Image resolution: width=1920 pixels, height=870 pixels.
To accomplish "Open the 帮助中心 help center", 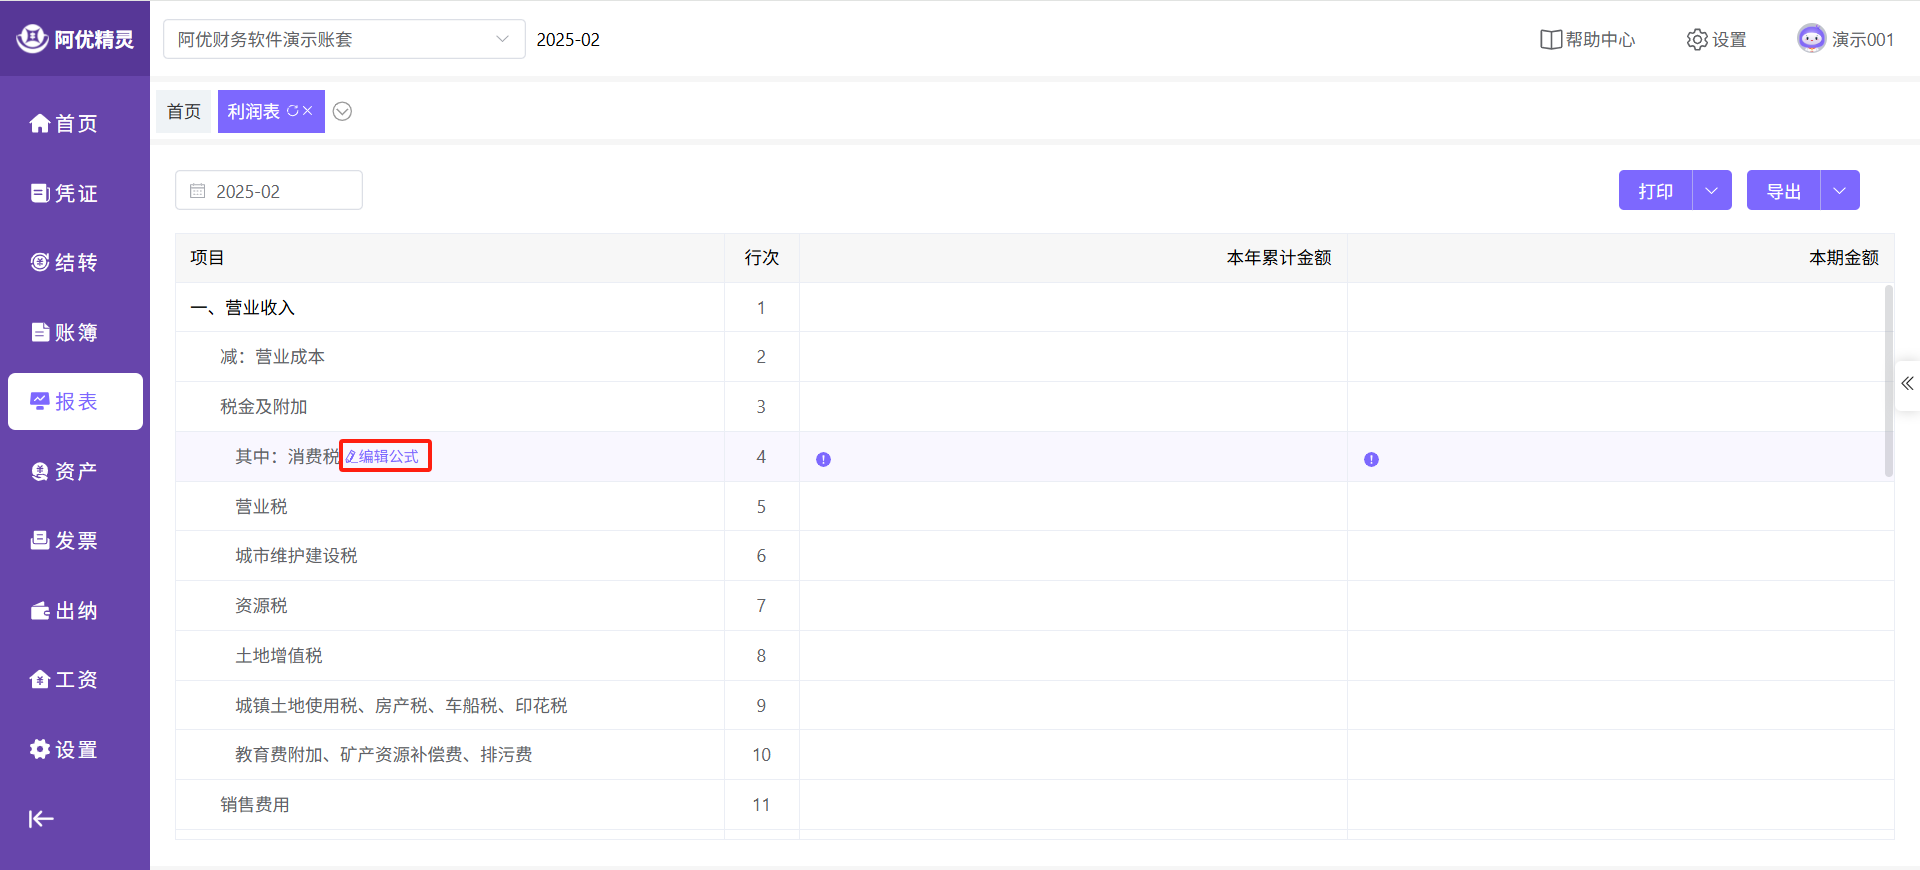I will (1588, 40).
